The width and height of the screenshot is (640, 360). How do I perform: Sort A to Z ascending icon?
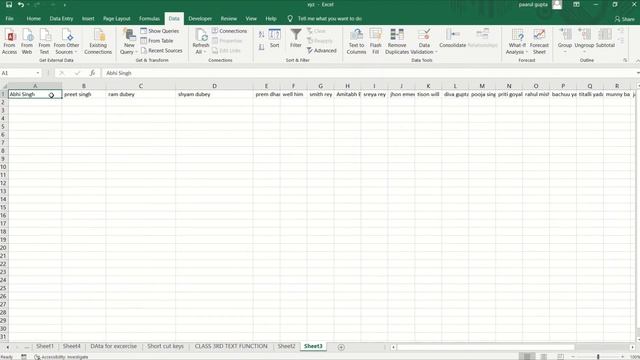click(262, 35)
